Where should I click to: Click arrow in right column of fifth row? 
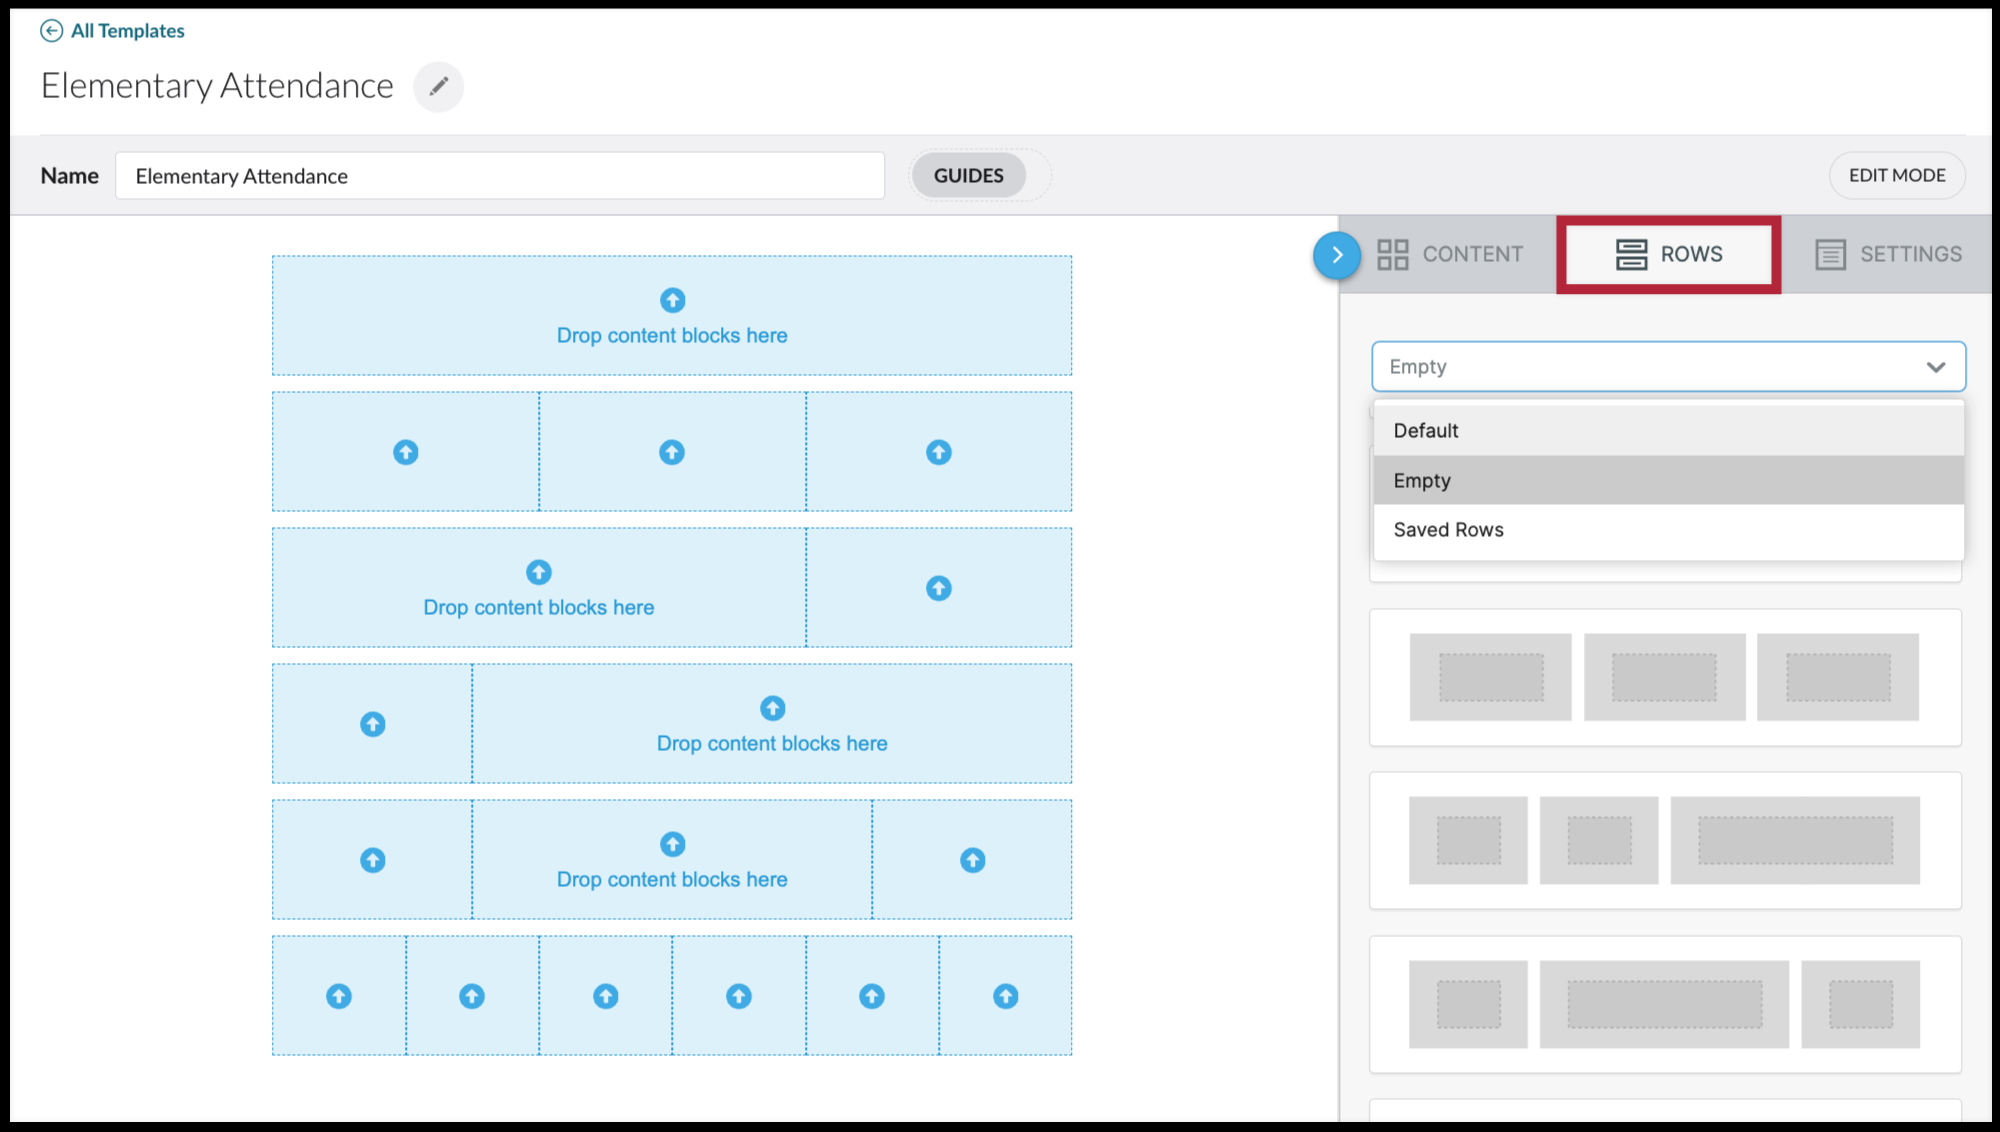click(972, 860)
